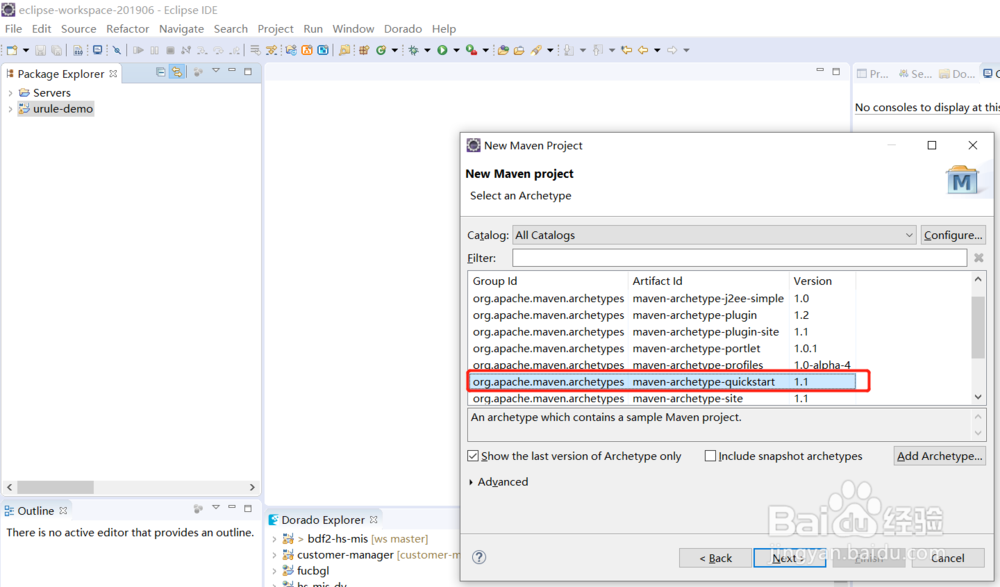Image resolution: width=1000 pixels, height=587 pixels.
Task: Open the File menu
Action: [x=13, y=29]
